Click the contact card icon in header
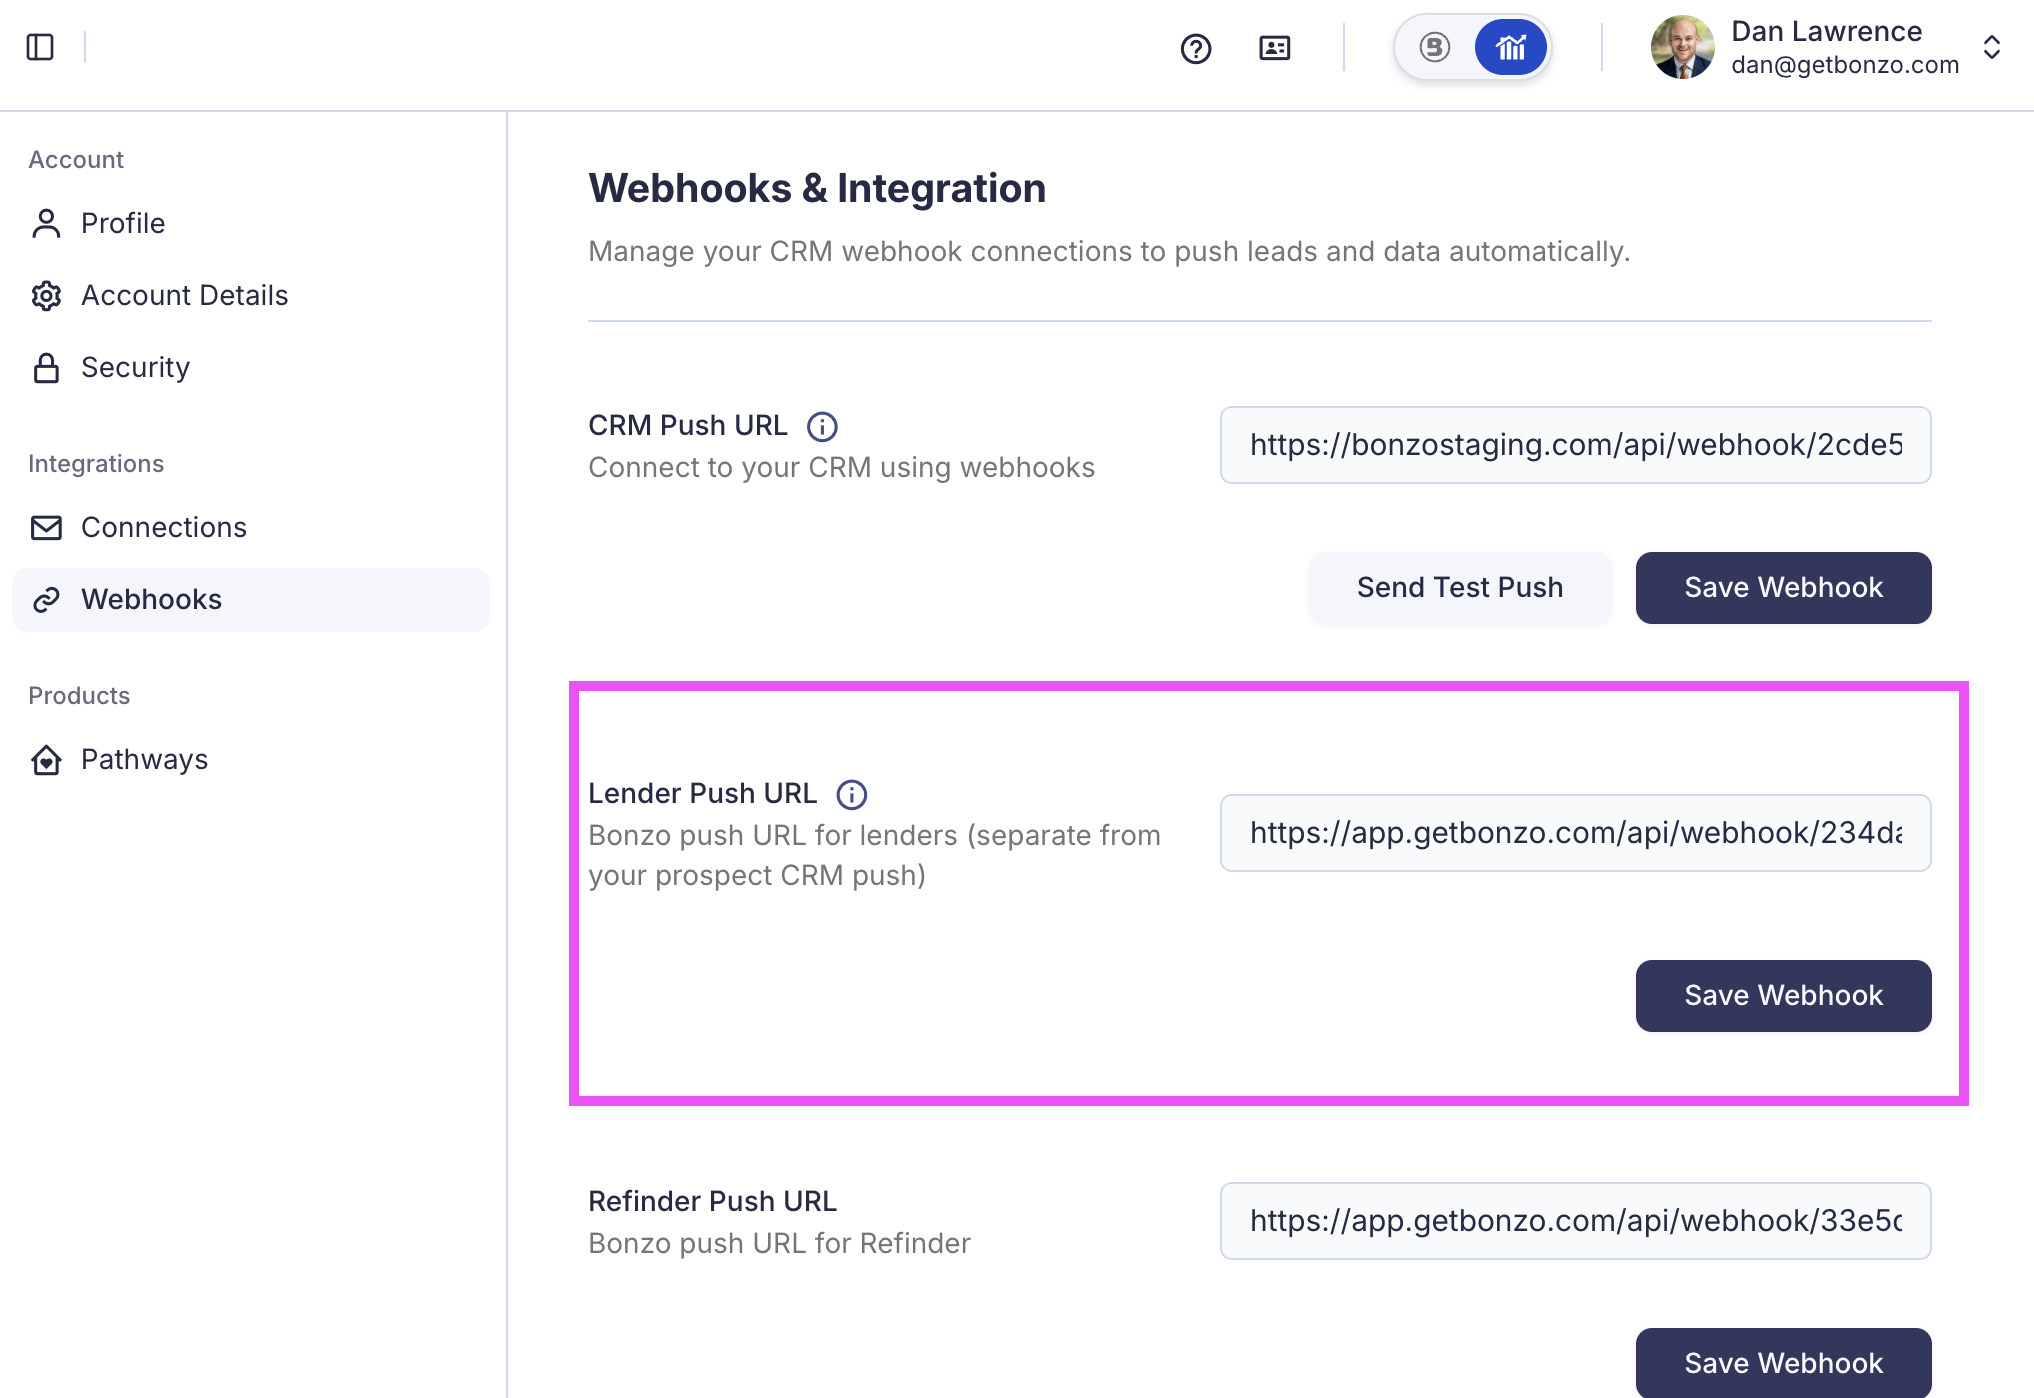 (1274, 48)
